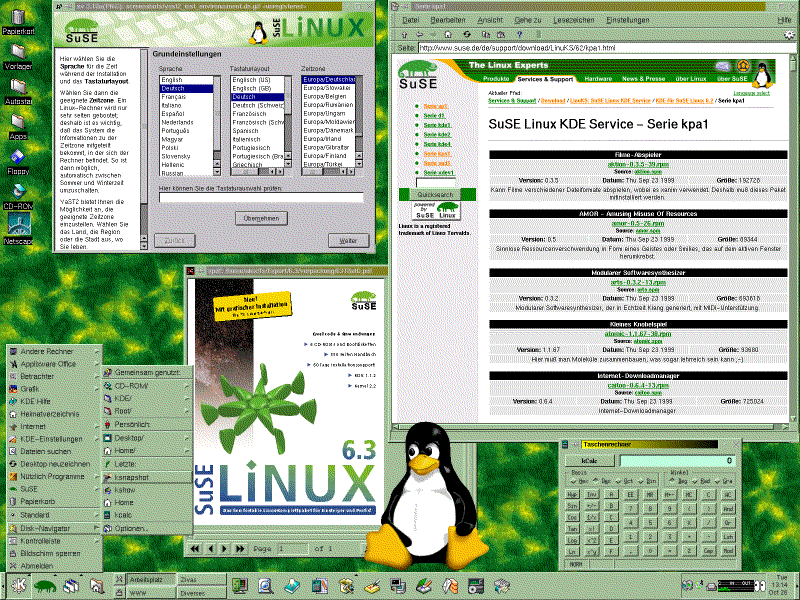Click the lock screen icon in the panel
This screenshot has height=600, width=800.
coord(118,592)
